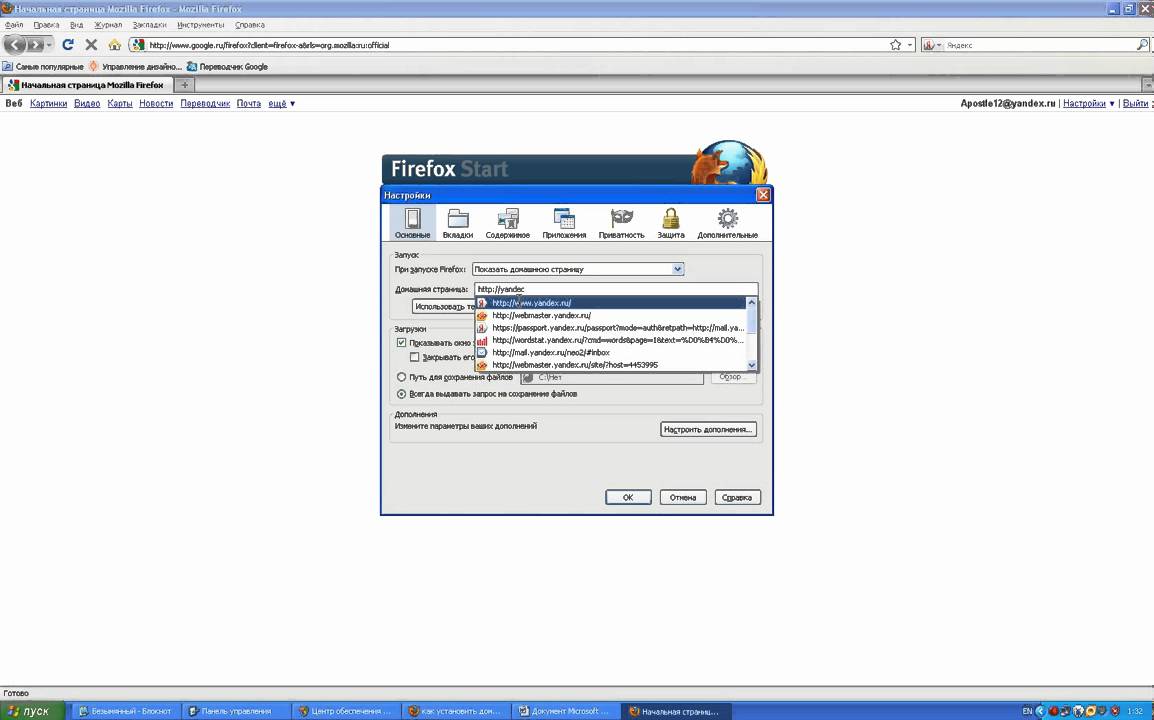Toggle Закрывать его checkbox

[414, 357]
